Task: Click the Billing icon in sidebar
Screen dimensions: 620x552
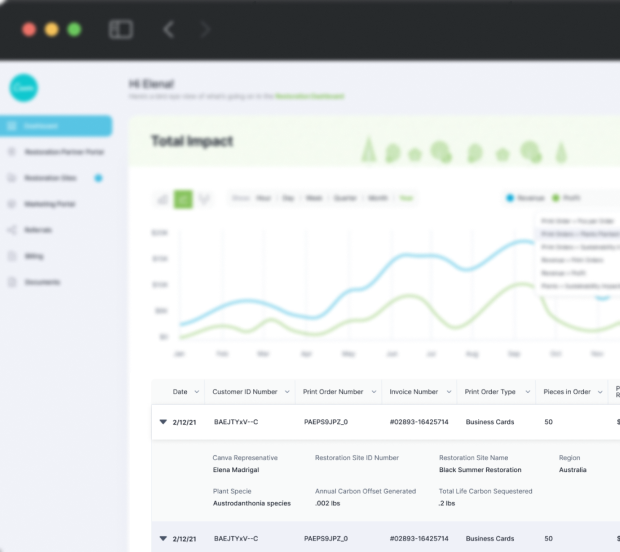Action: point(12,256)
